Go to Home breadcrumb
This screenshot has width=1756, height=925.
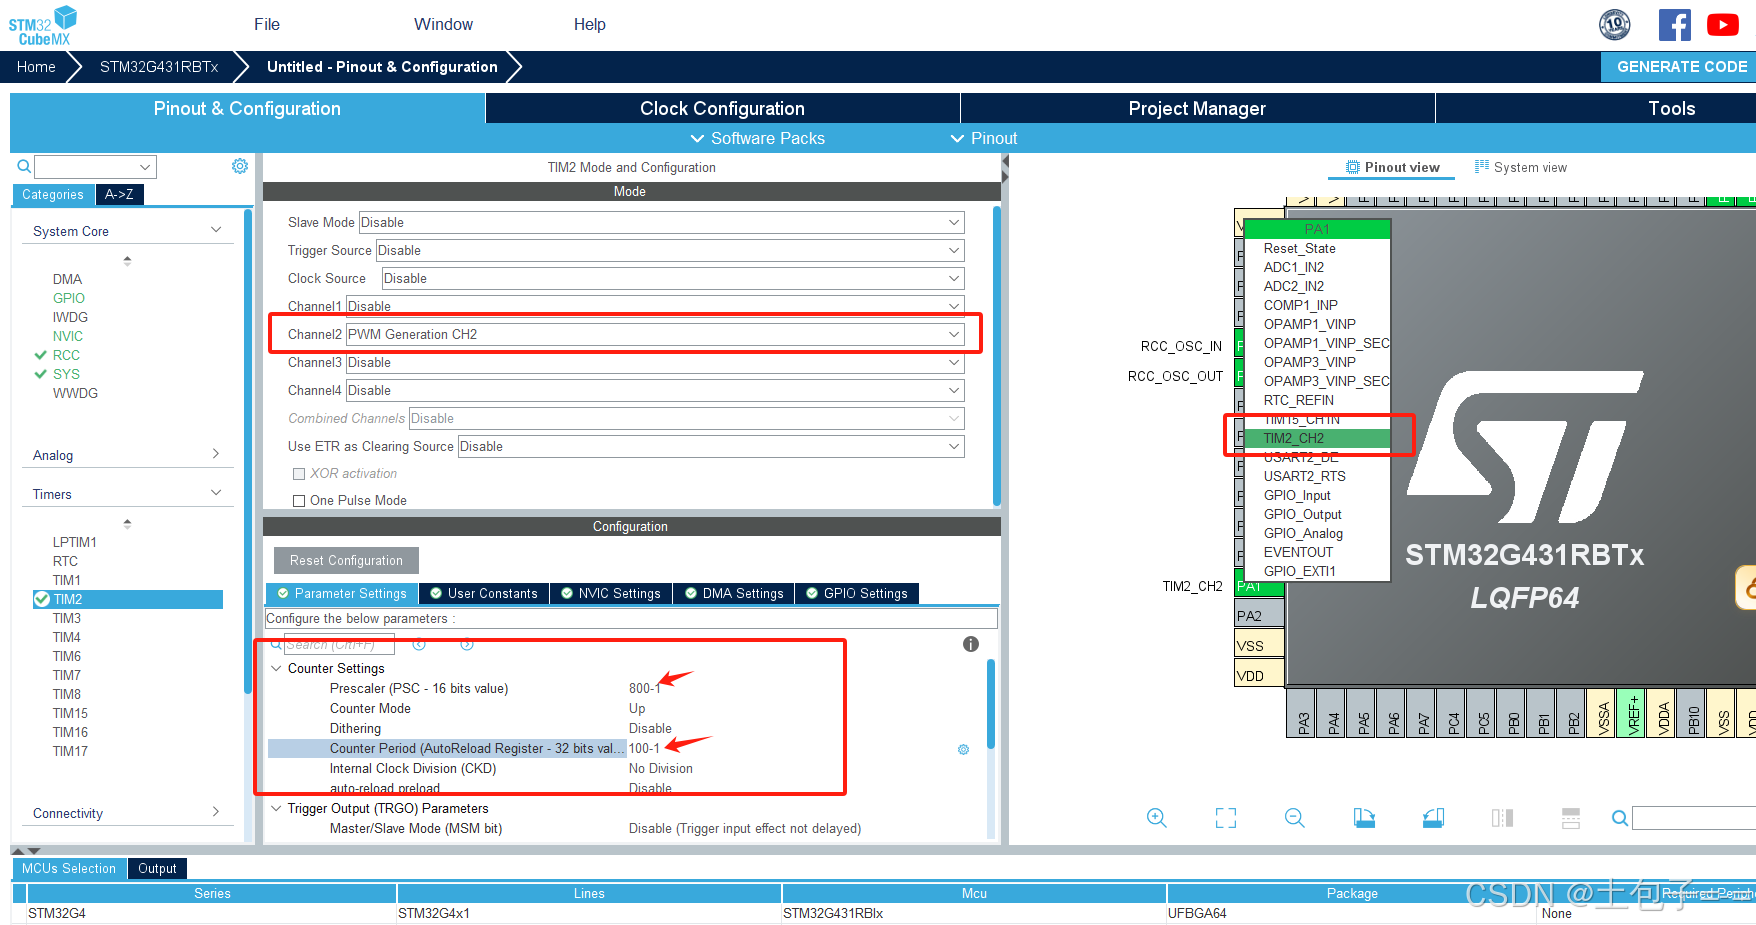point(36,67)
